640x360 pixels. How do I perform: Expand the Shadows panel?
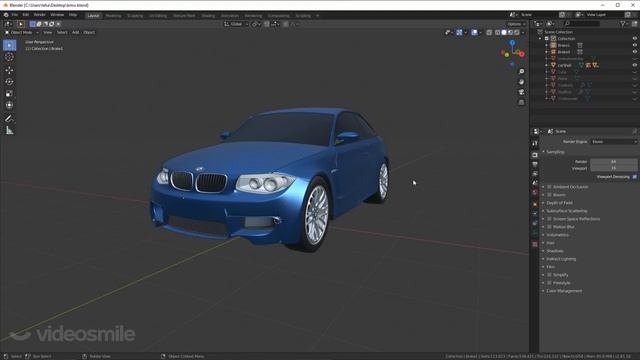[x=555, y=251]
